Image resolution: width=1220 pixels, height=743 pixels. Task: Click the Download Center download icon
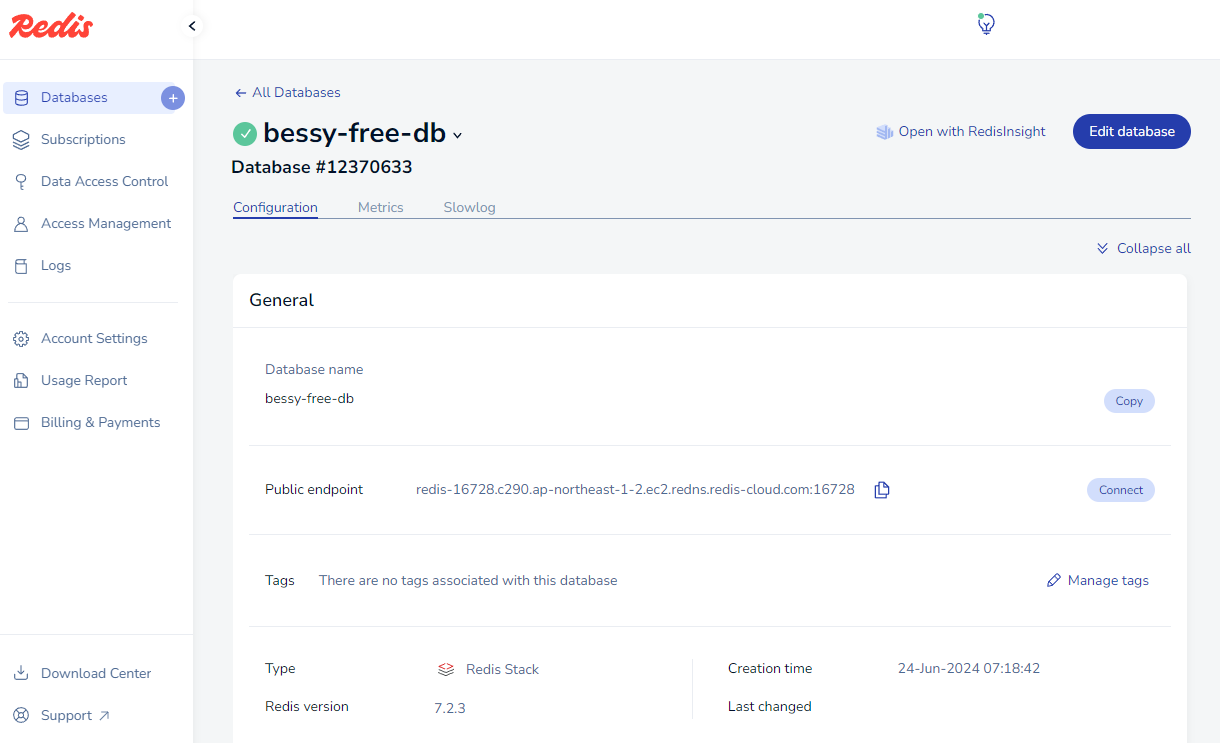[x=21, y=673]
